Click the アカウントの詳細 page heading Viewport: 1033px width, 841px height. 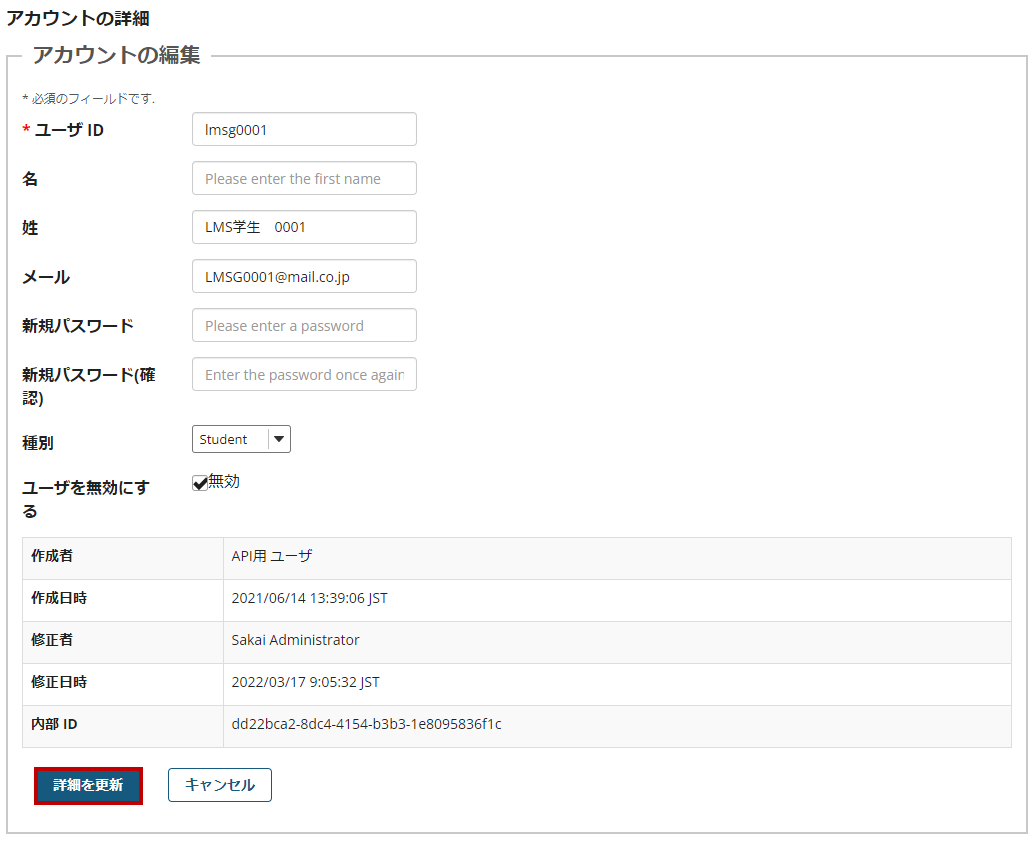coord(78,19)
